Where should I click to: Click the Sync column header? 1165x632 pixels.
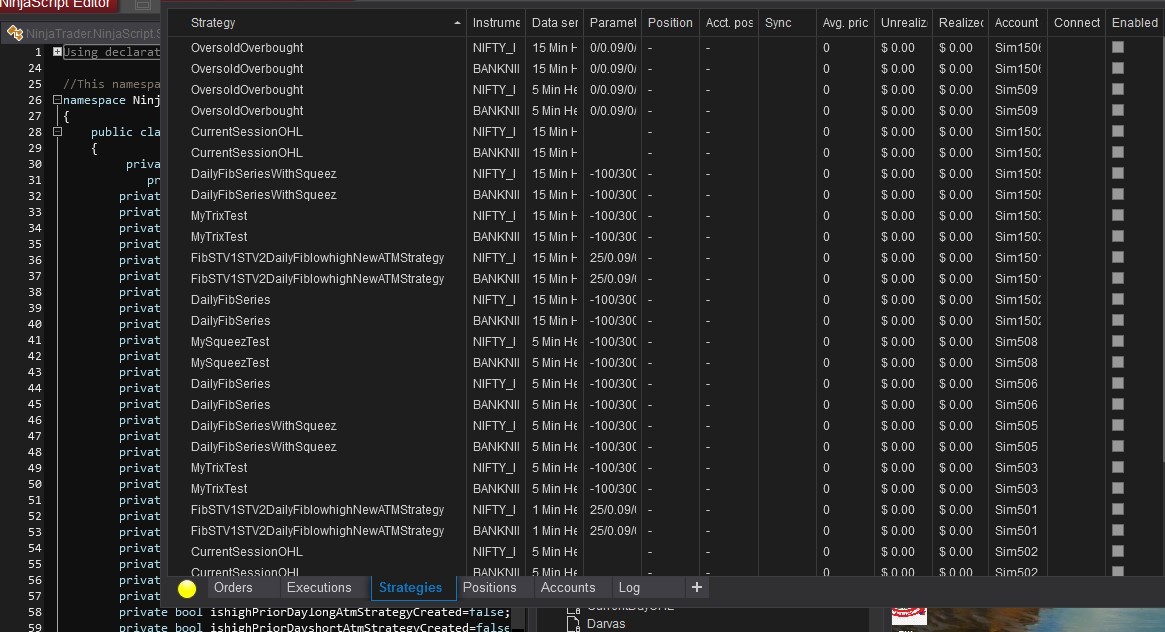(787, 23)
